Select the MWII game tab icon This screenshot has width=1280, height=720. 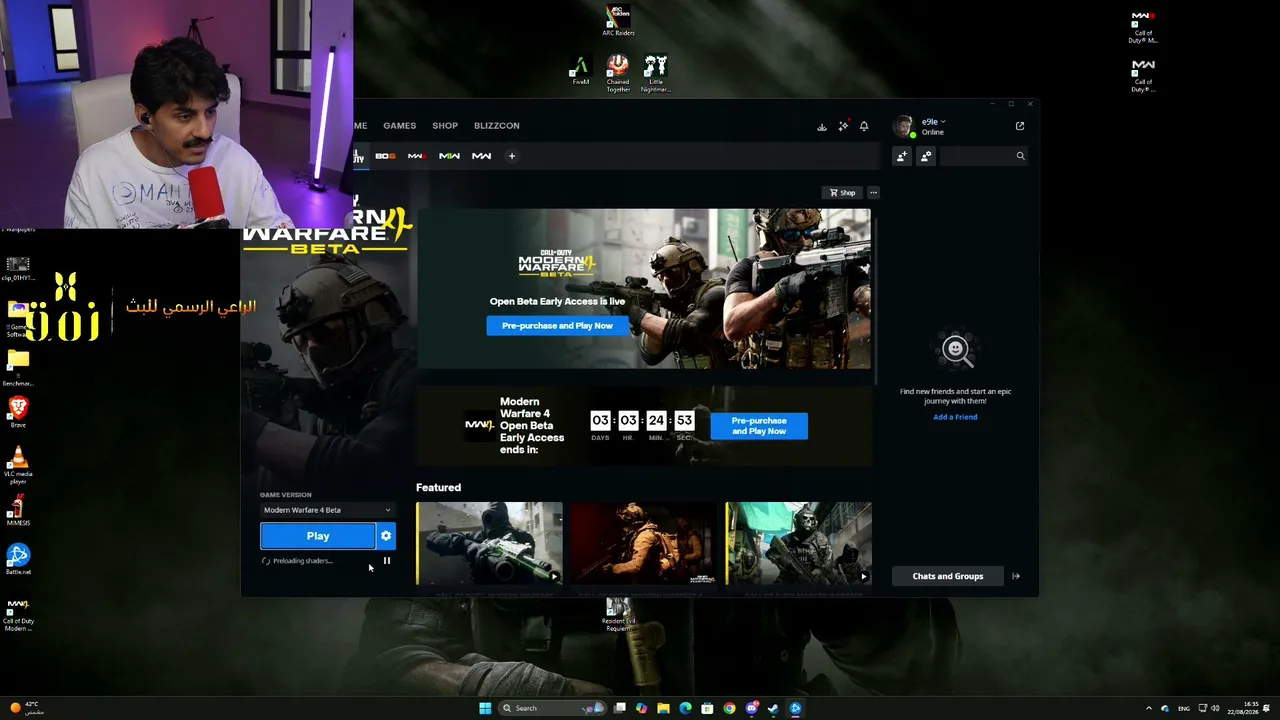pos(449,156)
